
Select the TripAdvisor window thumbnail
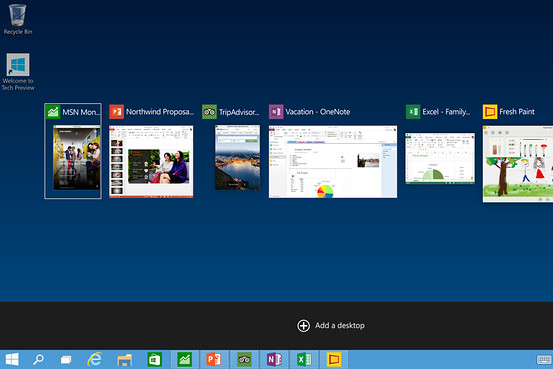click(238, 157)
